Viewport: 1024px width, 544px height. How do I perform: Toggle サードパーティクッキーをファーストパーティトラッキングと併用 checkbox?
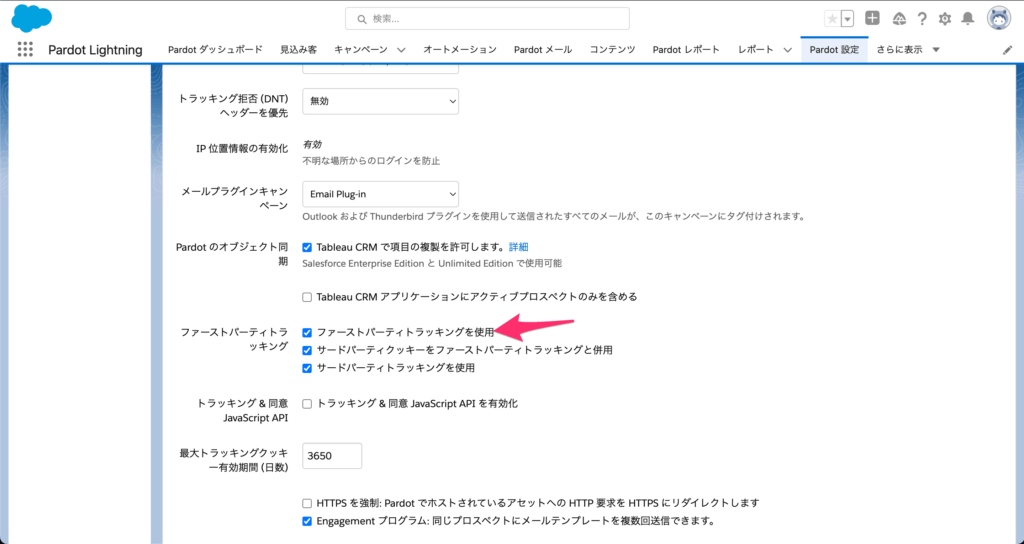[307, 351]
